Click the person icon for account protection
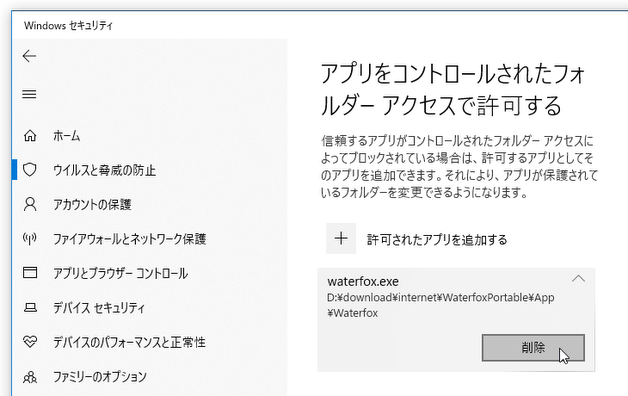This screenshot has width=628, height=396. (x=30, y=204)
